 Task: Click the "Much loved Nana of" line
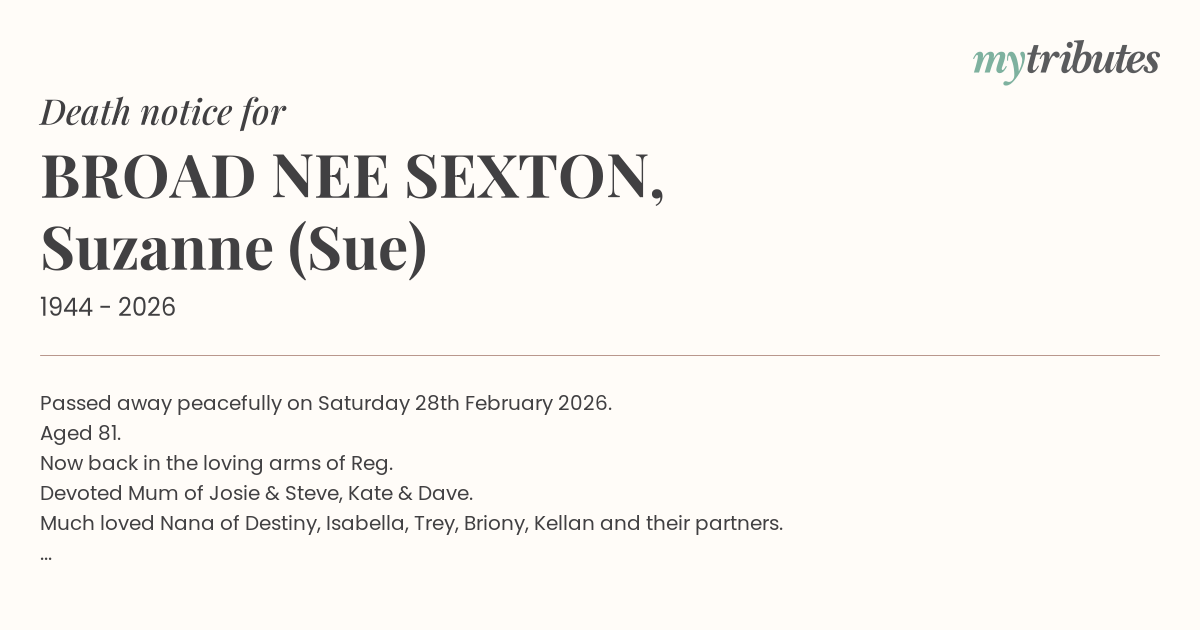point(128,524)
